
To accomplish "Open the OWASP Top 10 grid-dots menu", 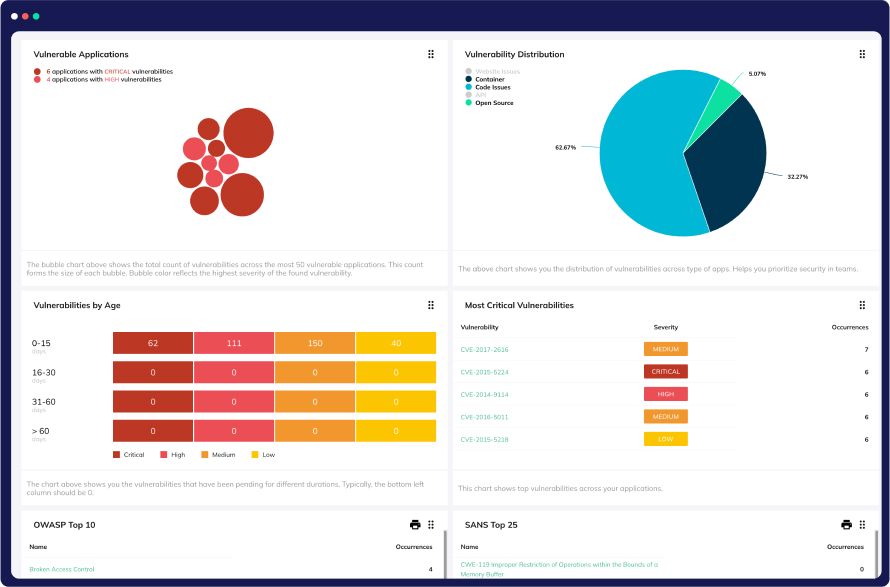I will pos(431,524).
